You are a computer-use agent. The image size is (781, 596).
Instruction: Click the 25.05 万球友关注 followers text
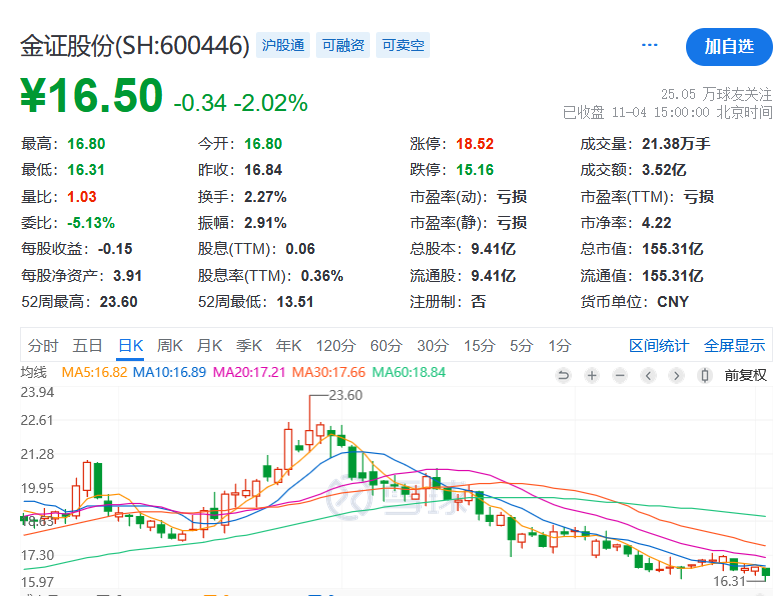[x=716, y=94]
